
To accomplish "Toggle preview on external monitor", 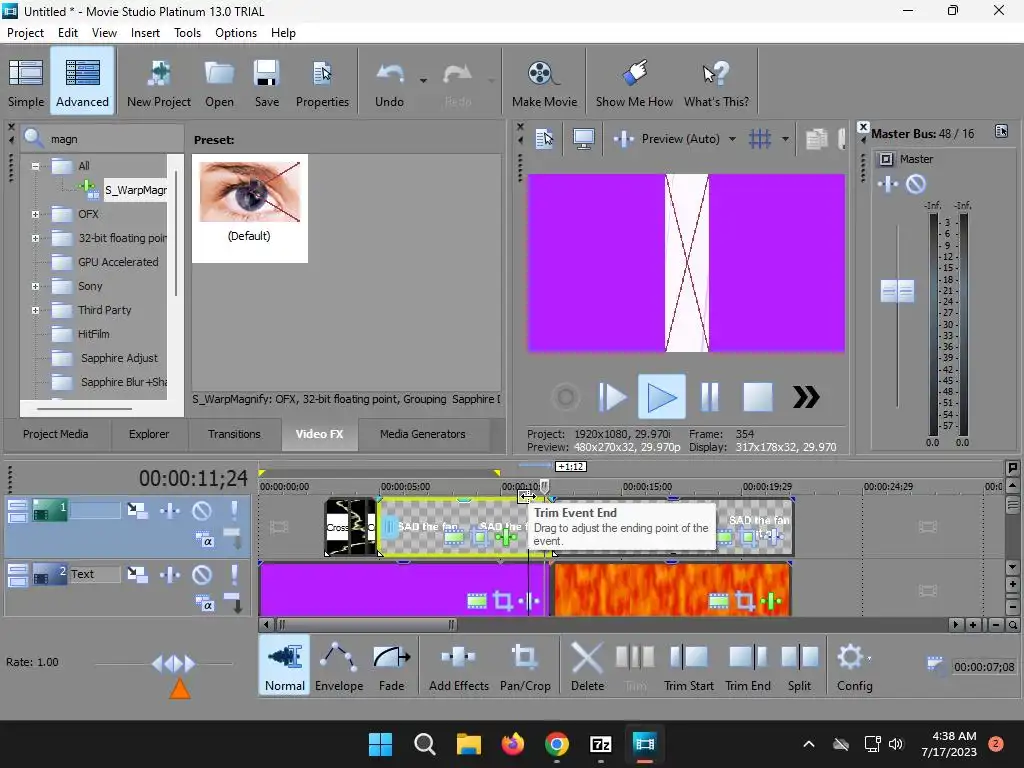I will (583, 138).
